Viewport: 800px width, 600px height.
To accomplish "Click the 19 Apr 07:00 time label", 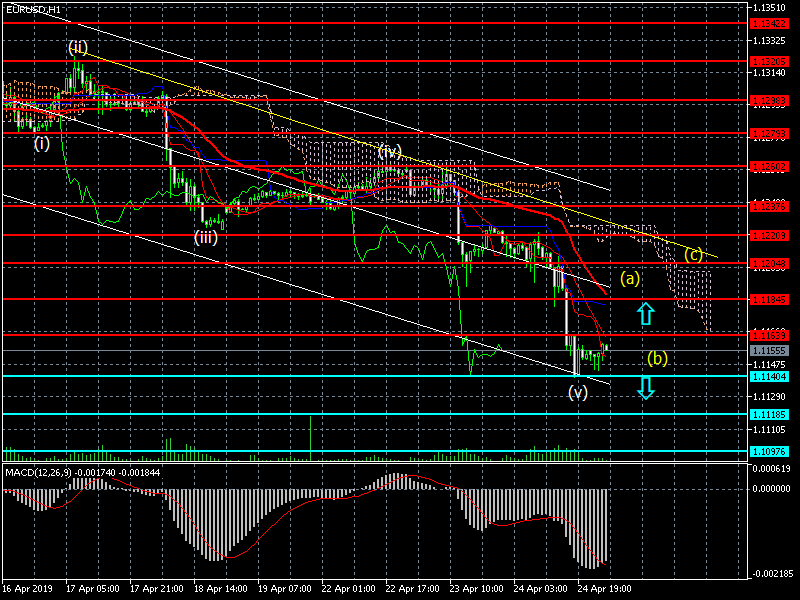I will (x=285, y=589).
